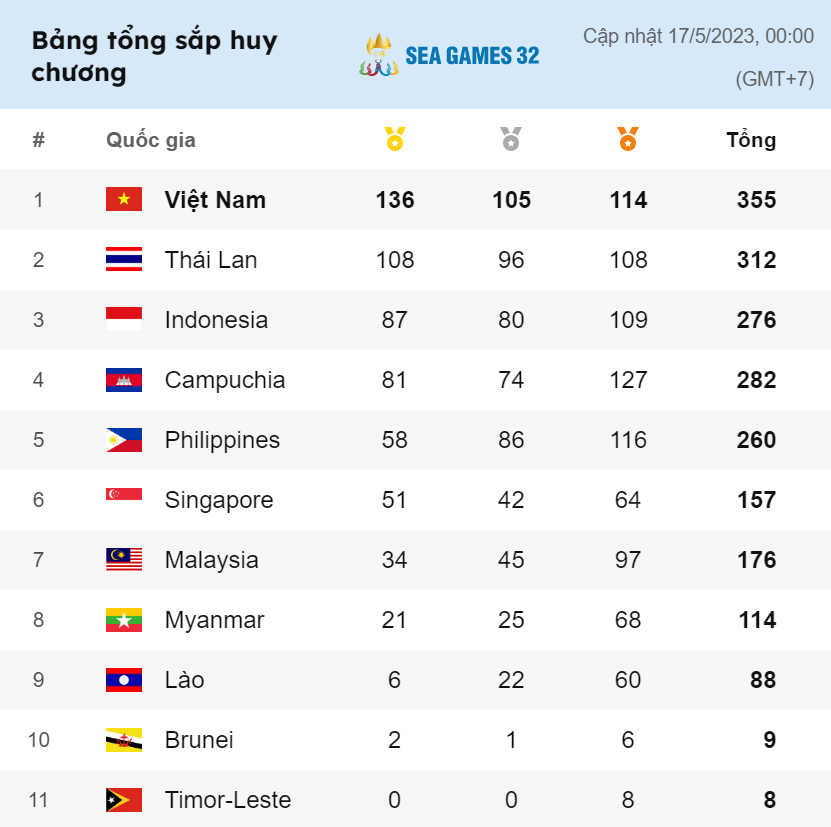Click the SEA Games 32 logo
The image size is (831, 827).
pyautogui.click(x=448, y=56)
